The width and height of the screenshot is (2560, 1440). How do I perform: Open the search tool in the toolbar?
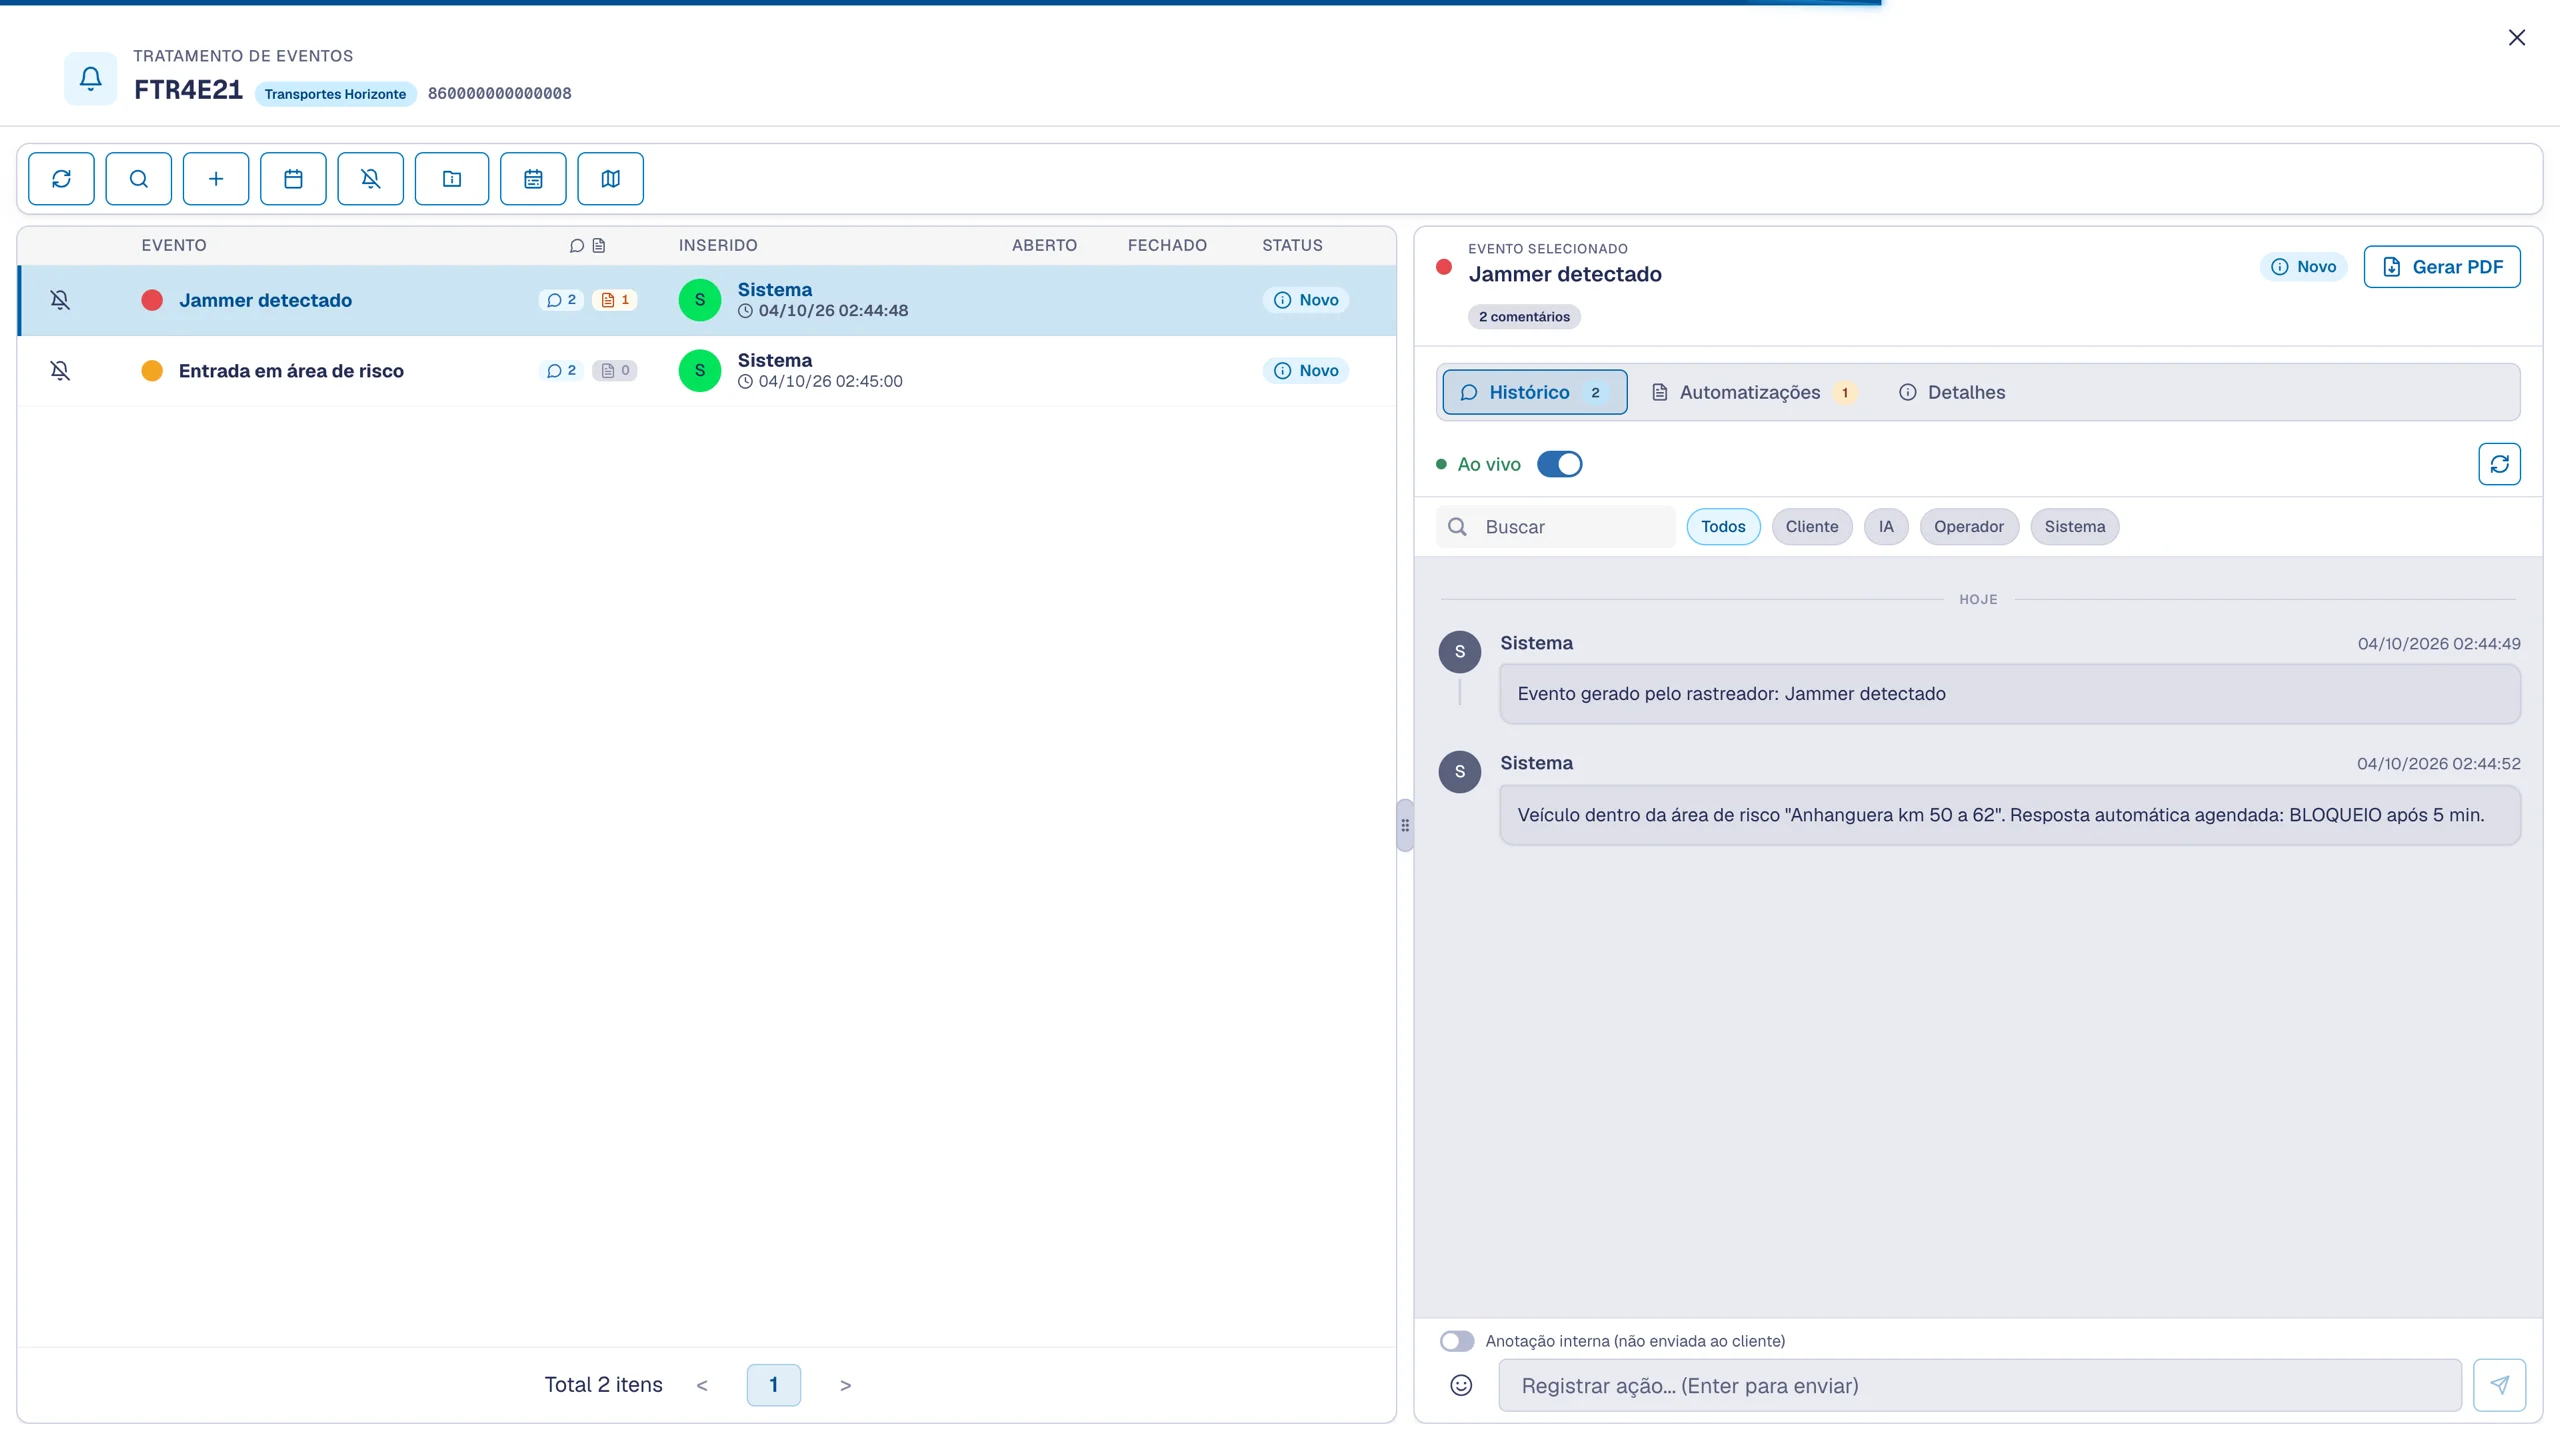[x=138, y=179]
